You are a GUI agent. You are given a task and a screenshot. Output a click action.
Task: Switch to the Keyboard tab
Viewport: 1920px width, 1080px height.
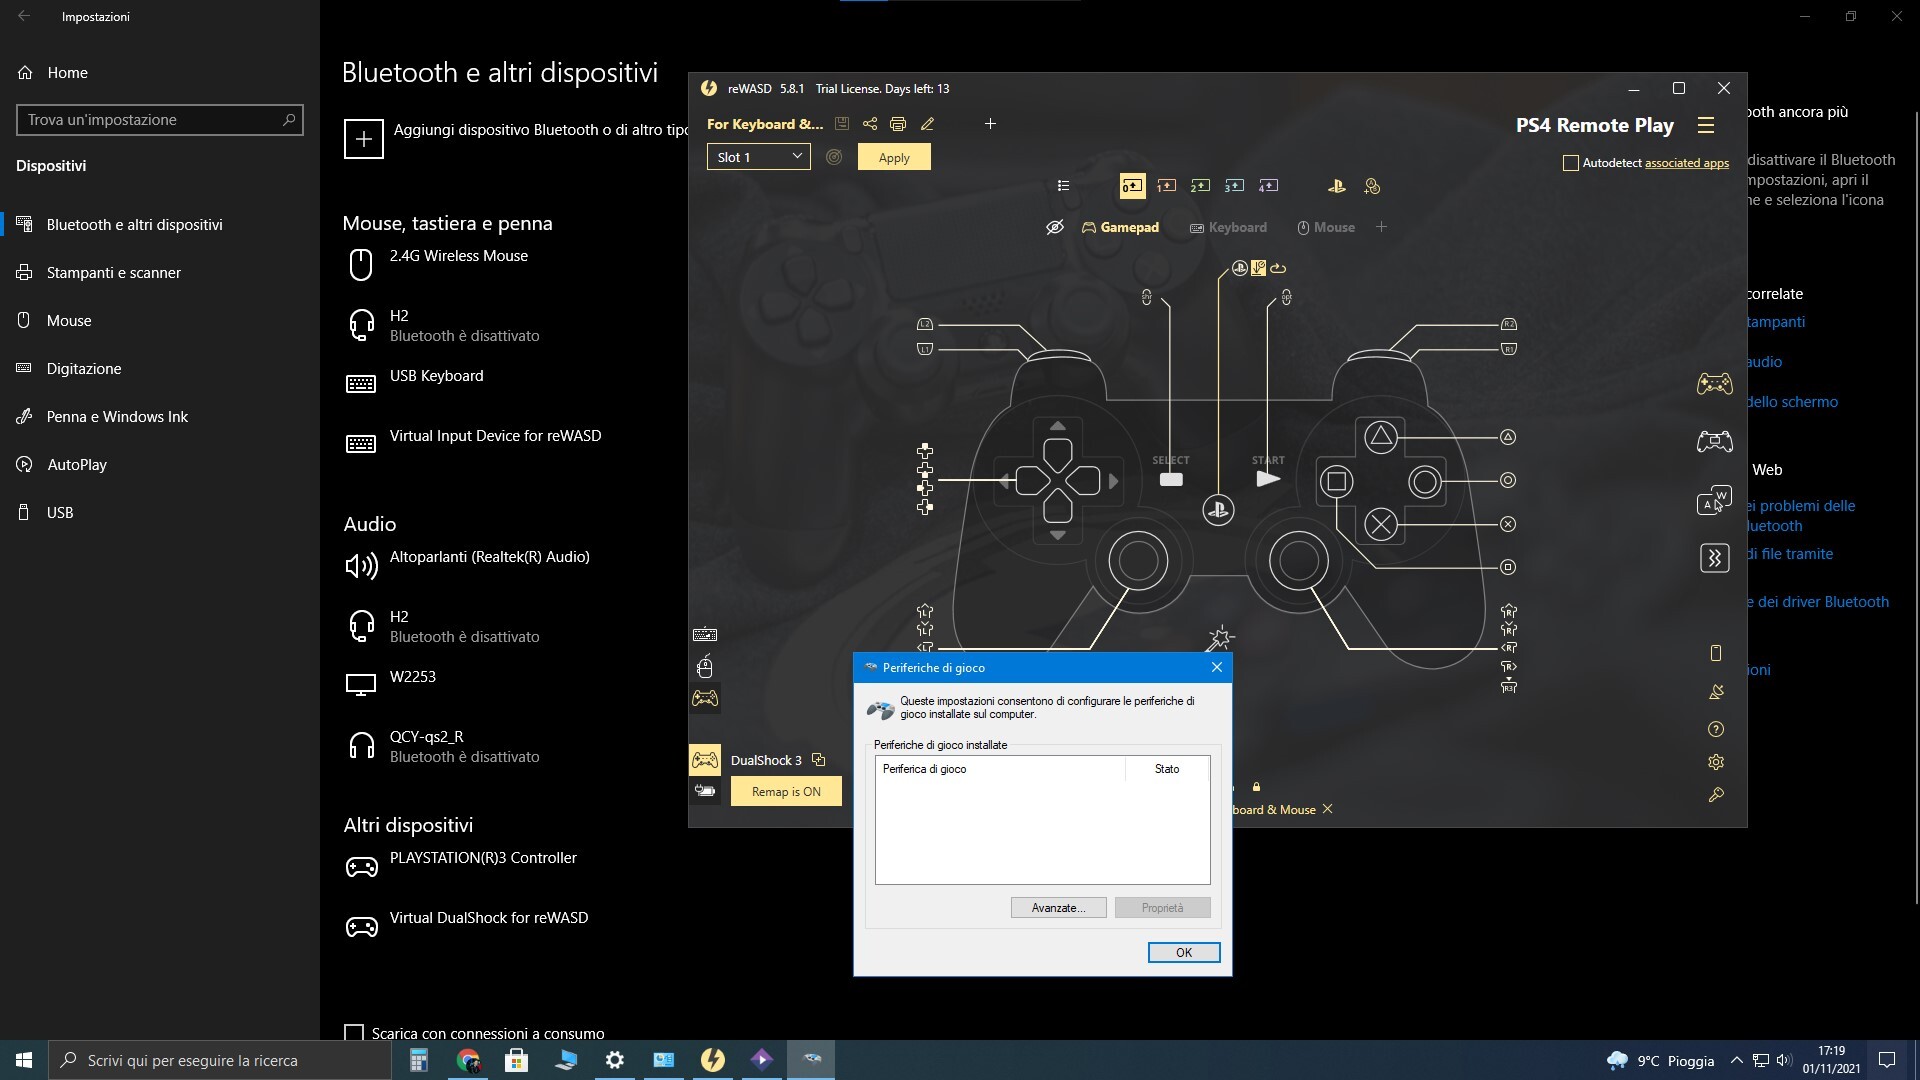point(1228,228)
